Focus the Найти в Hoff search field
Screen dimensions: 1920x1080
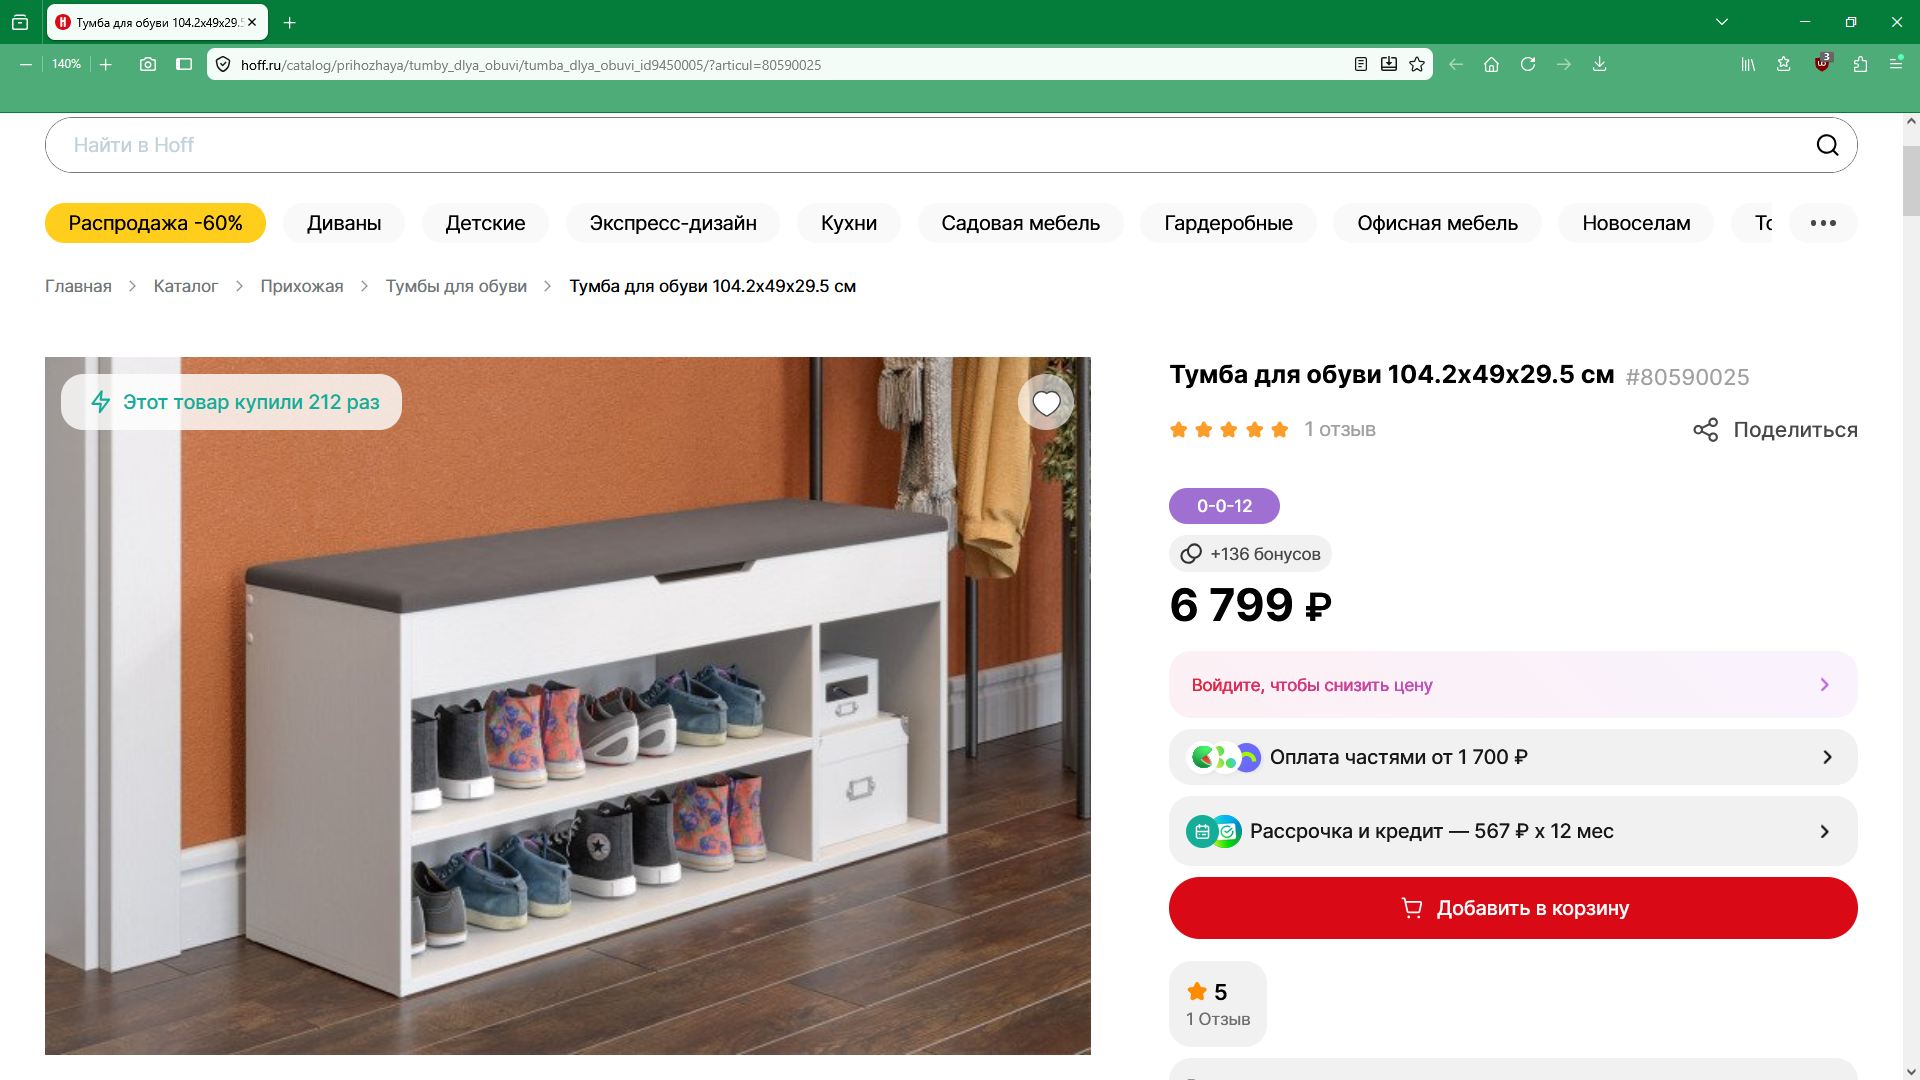930,145
